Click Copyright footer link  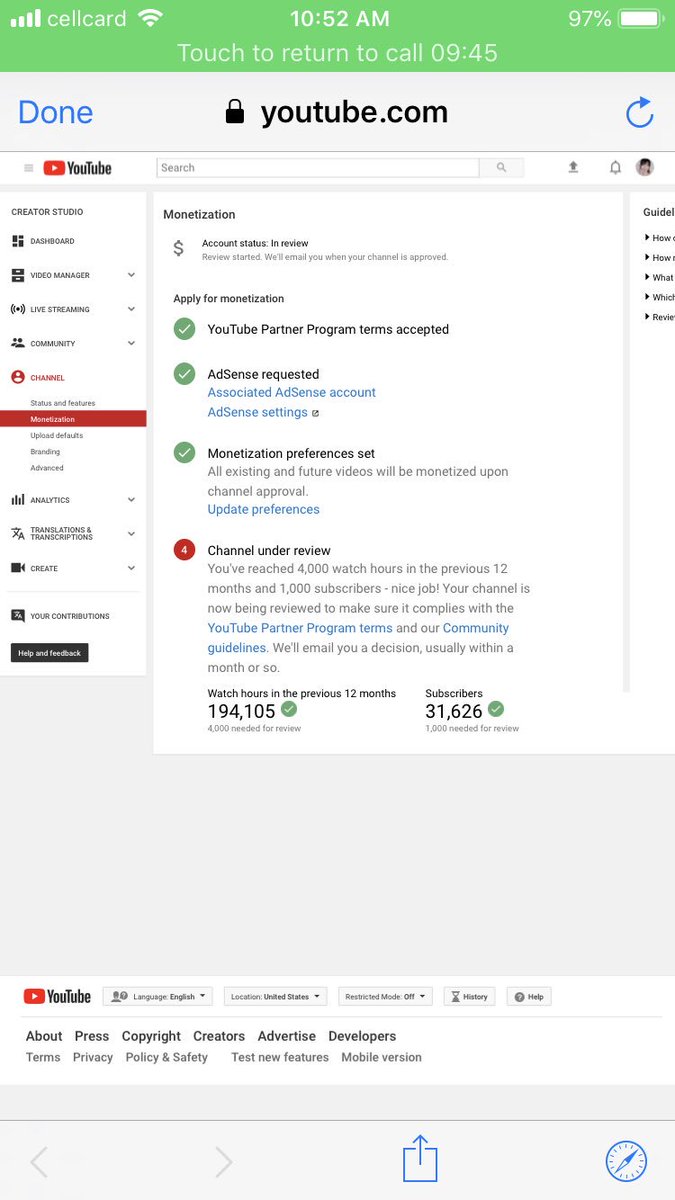point(151,1036)
